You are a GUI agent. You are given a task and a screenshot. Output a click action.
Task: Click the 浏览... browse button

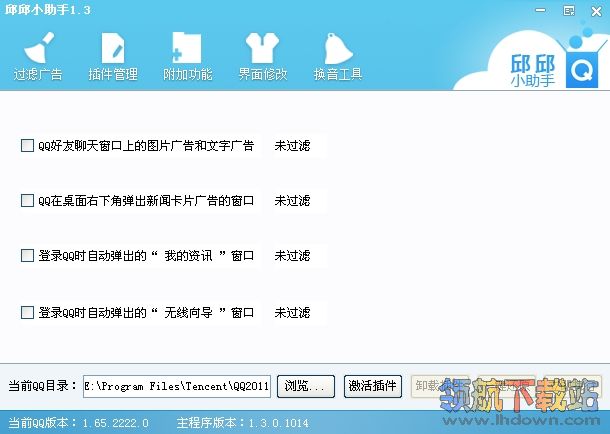coord(306,386)
